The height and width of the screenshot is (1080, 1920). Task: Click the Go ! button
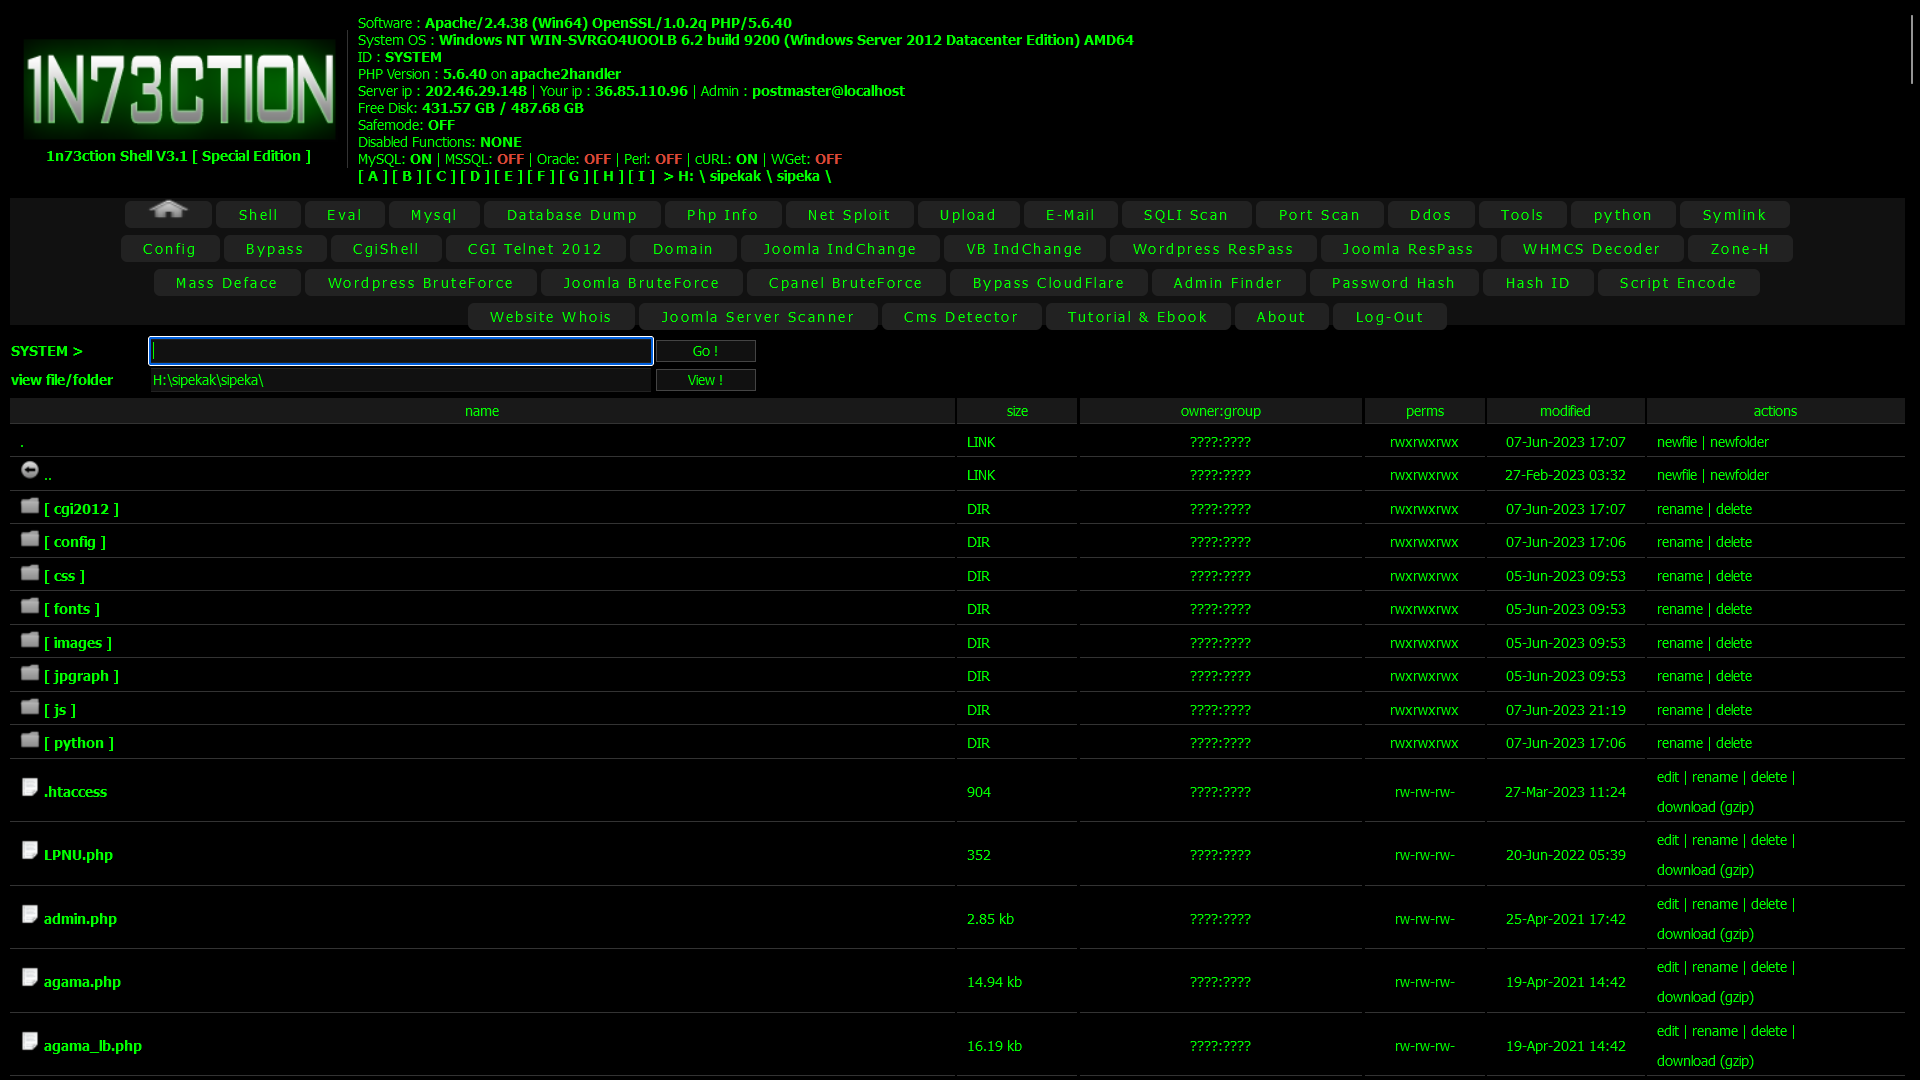click(706, 351)
